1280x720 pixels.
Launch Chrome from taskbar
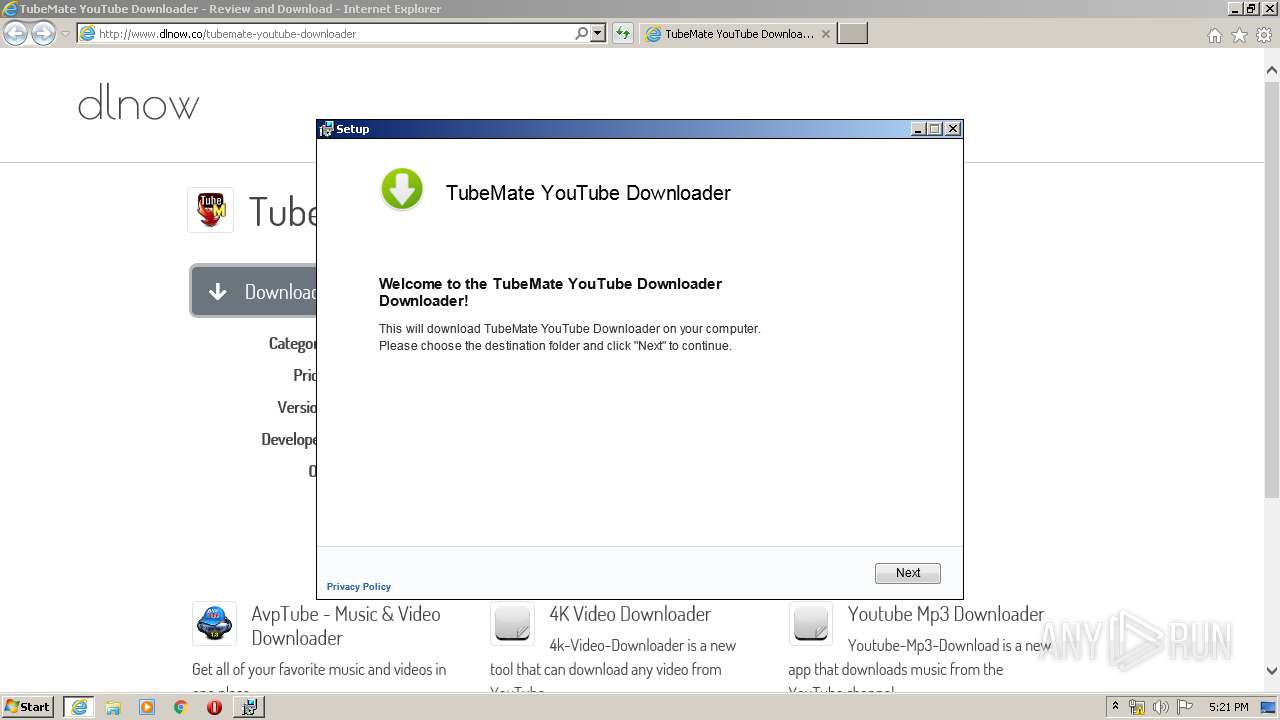(181, 707)
